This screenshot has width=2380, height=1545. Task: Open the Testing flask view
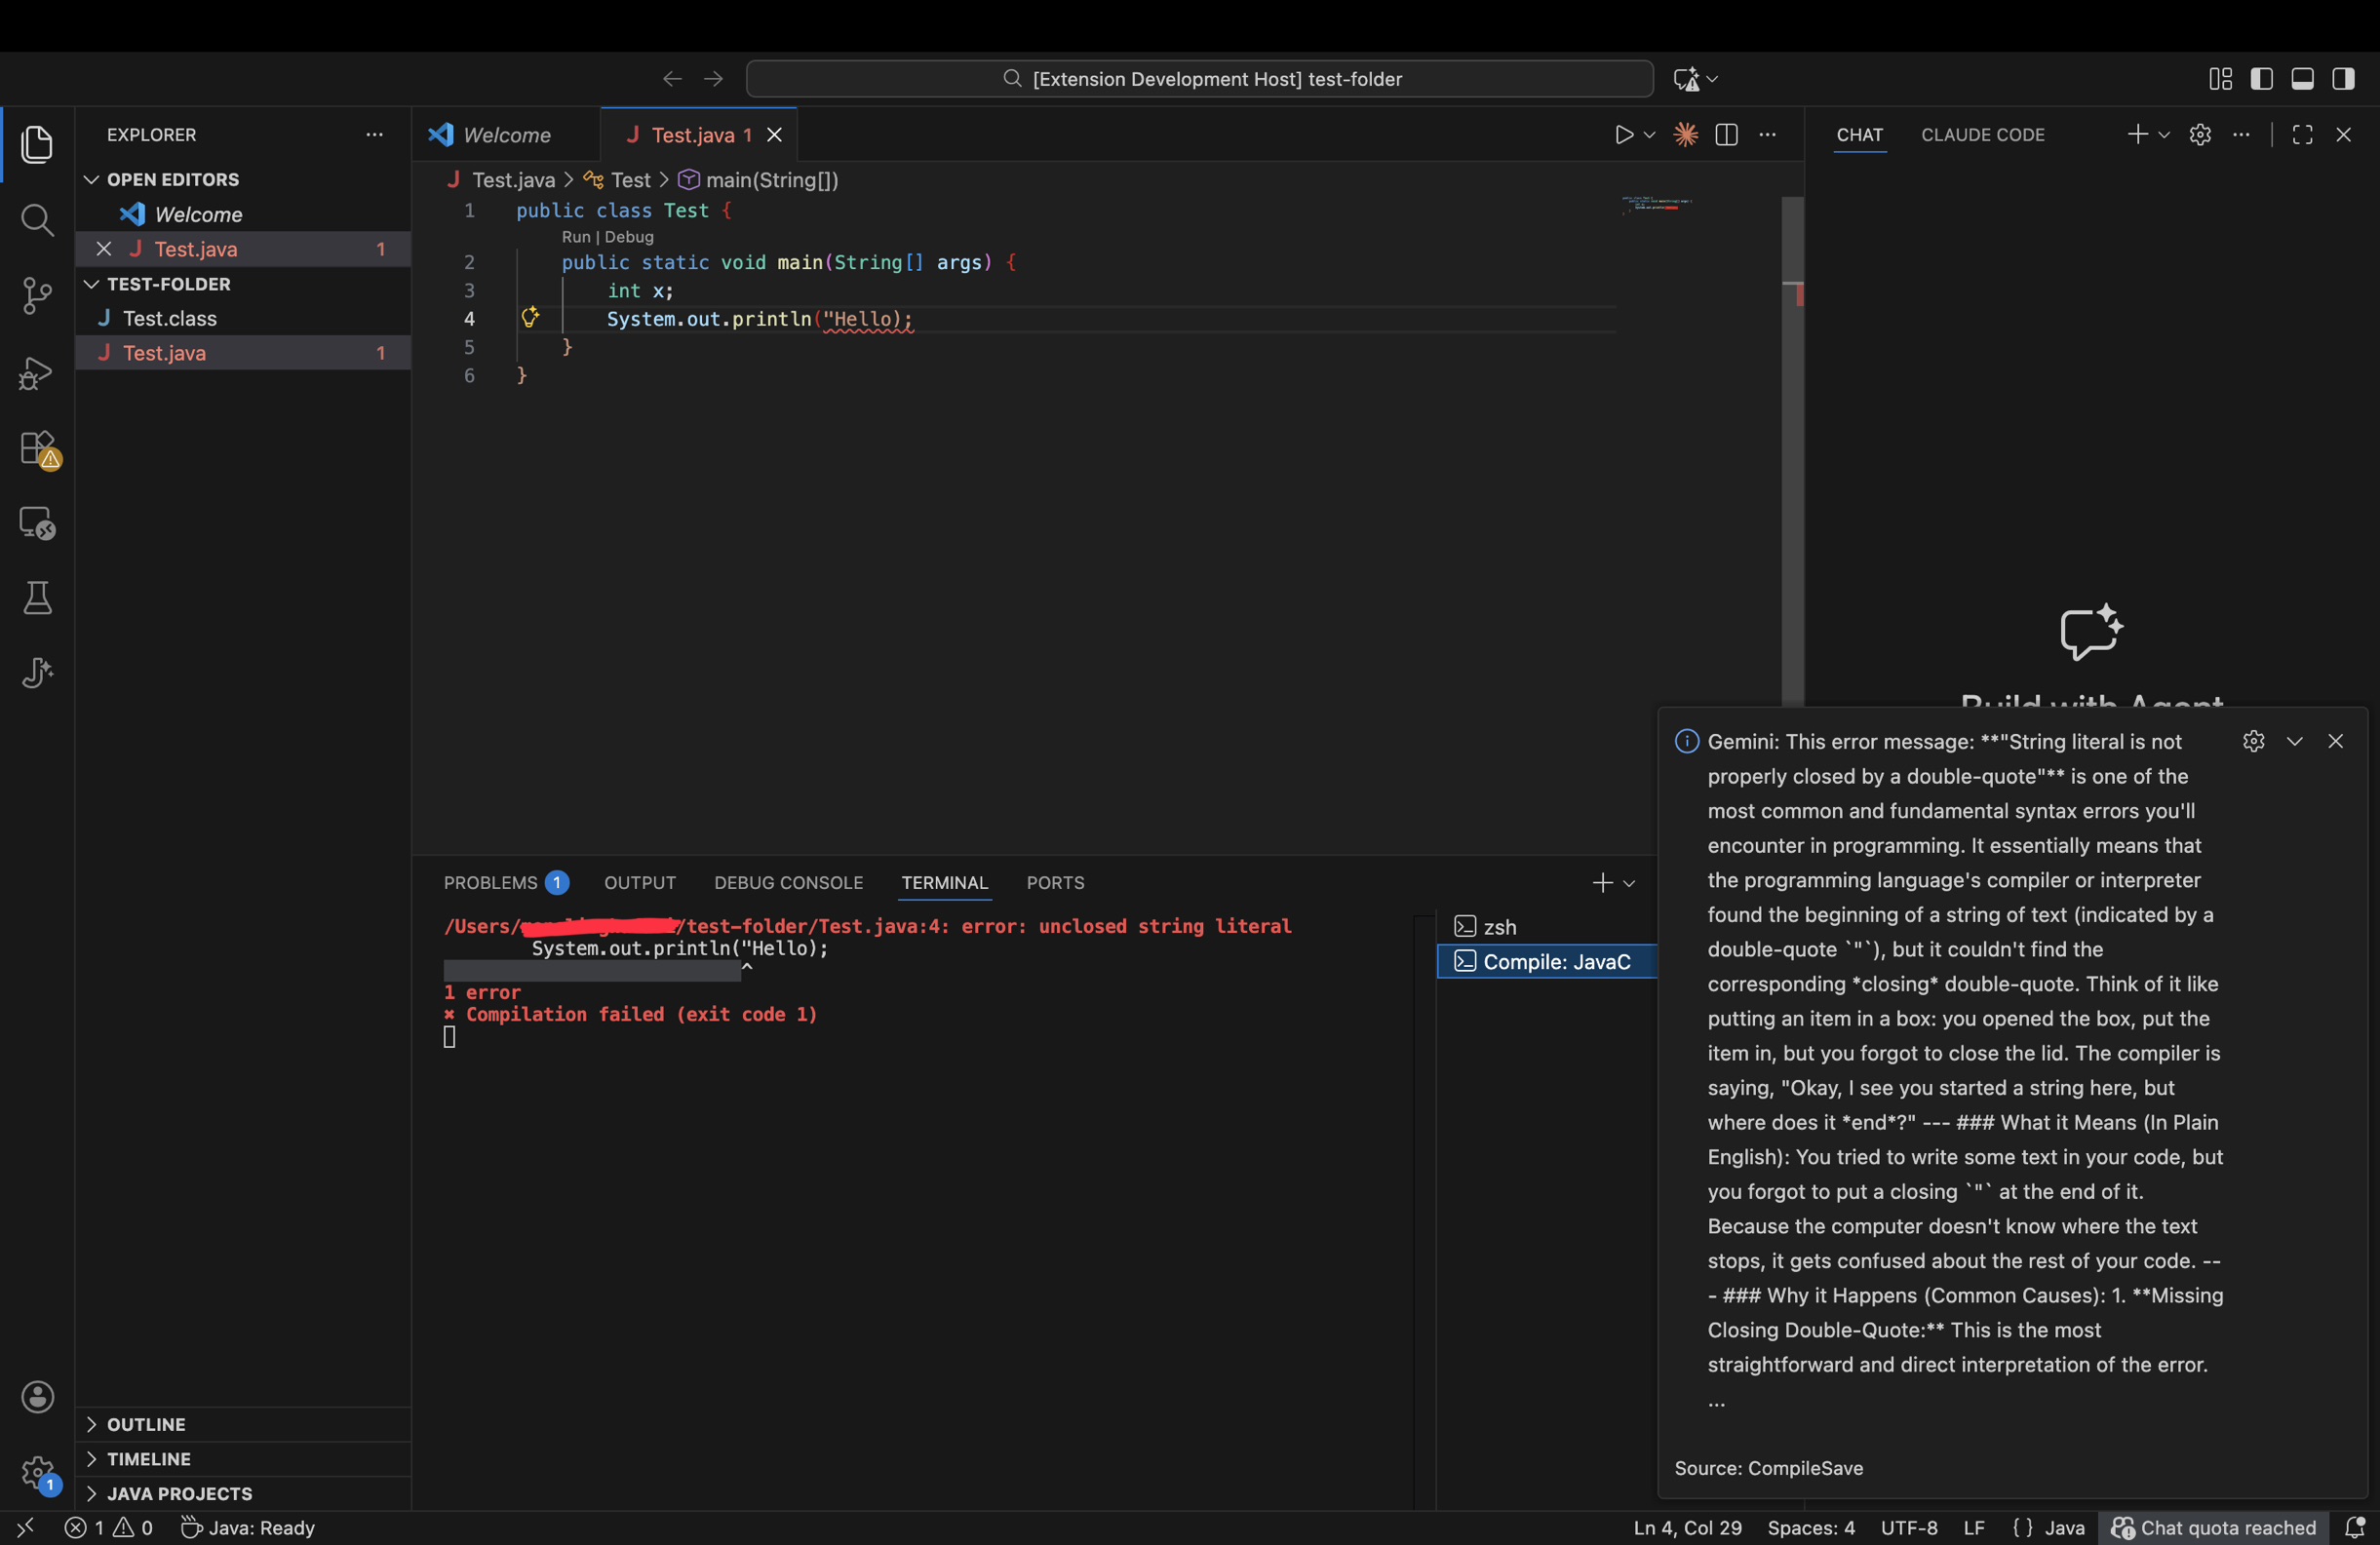coord(37,598)
